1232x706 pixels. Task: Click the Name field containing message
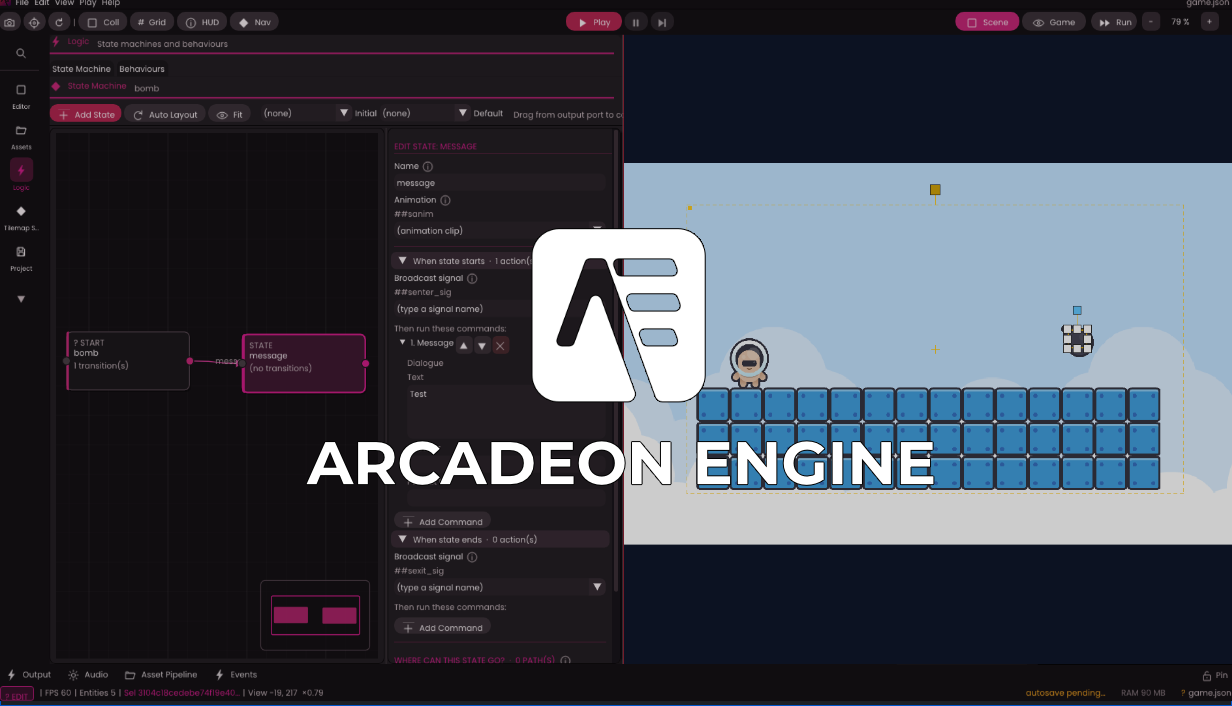[499, 183]
